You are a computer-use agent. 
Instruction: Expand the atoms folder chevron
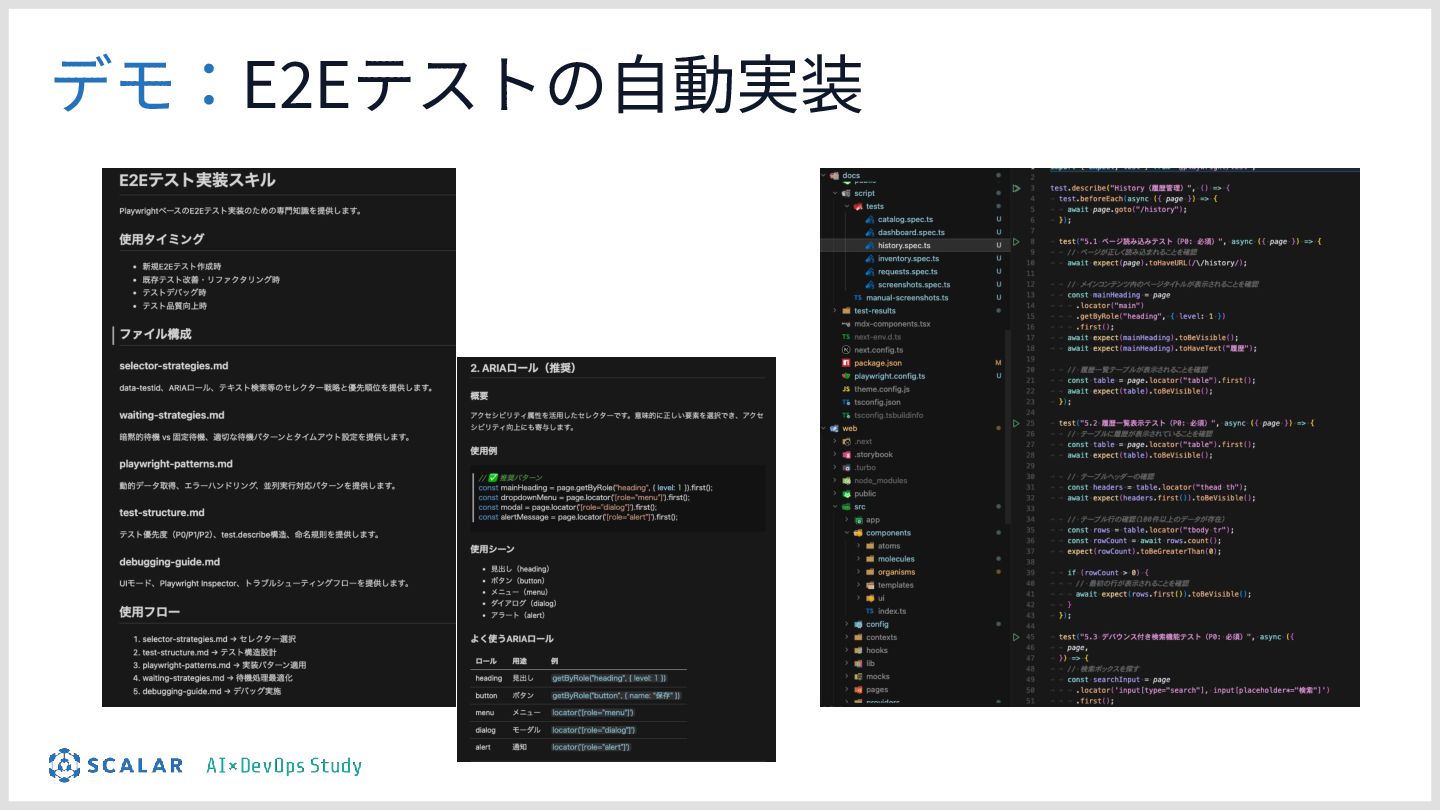858,546
